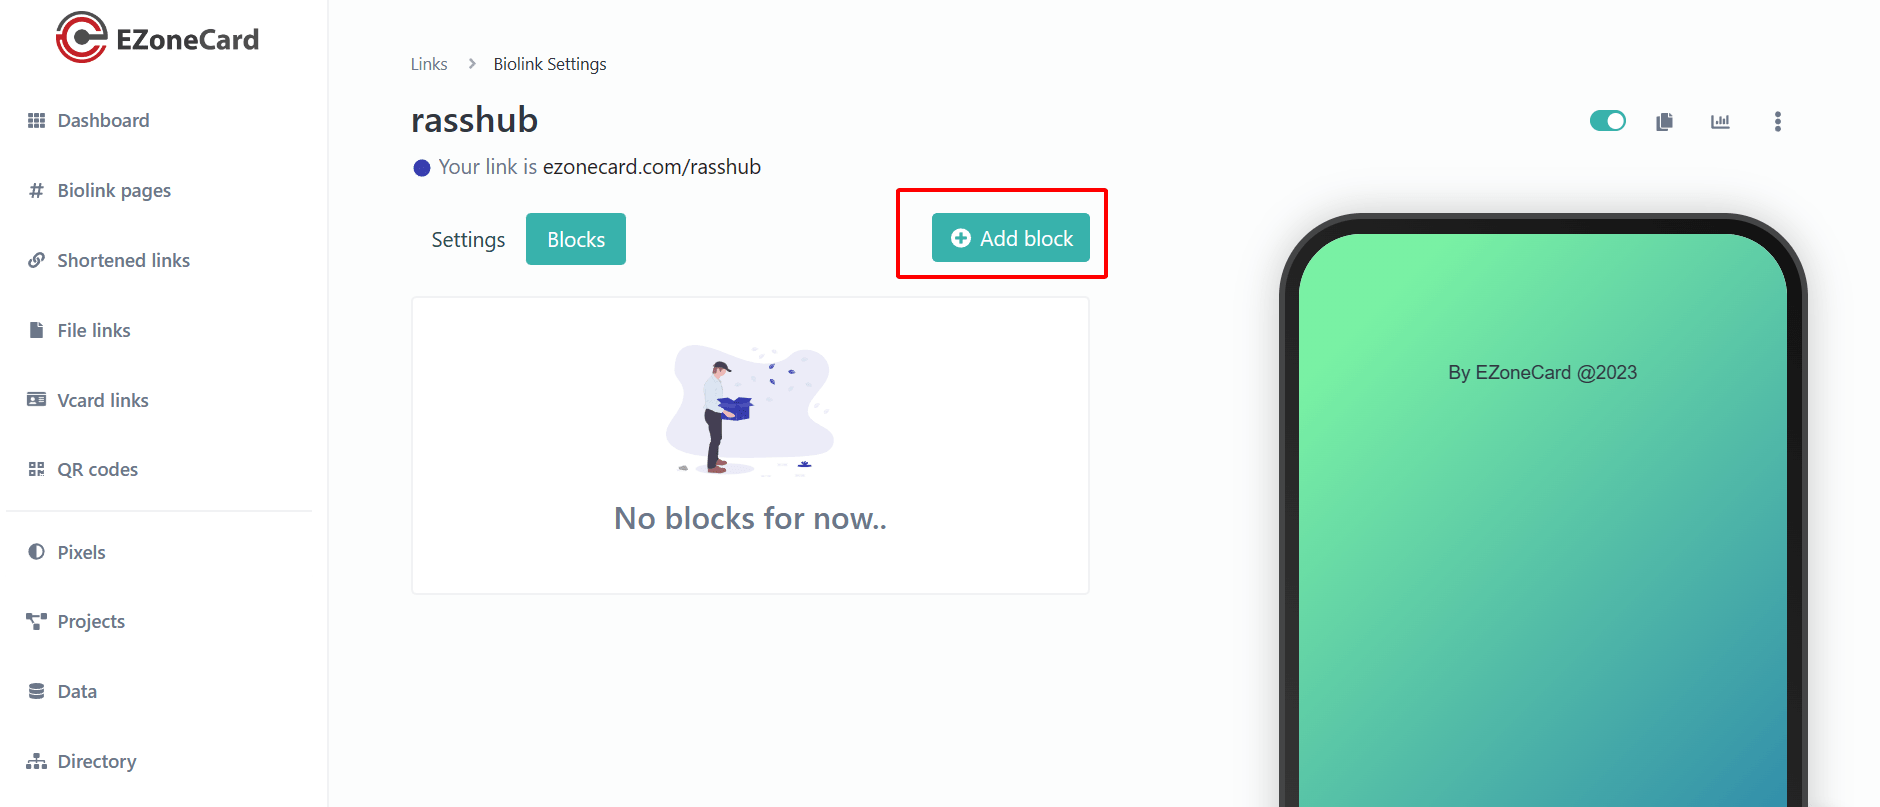Click the Vcard links card icon
This screenshot has width=1880, height=807.
[36, 400]
